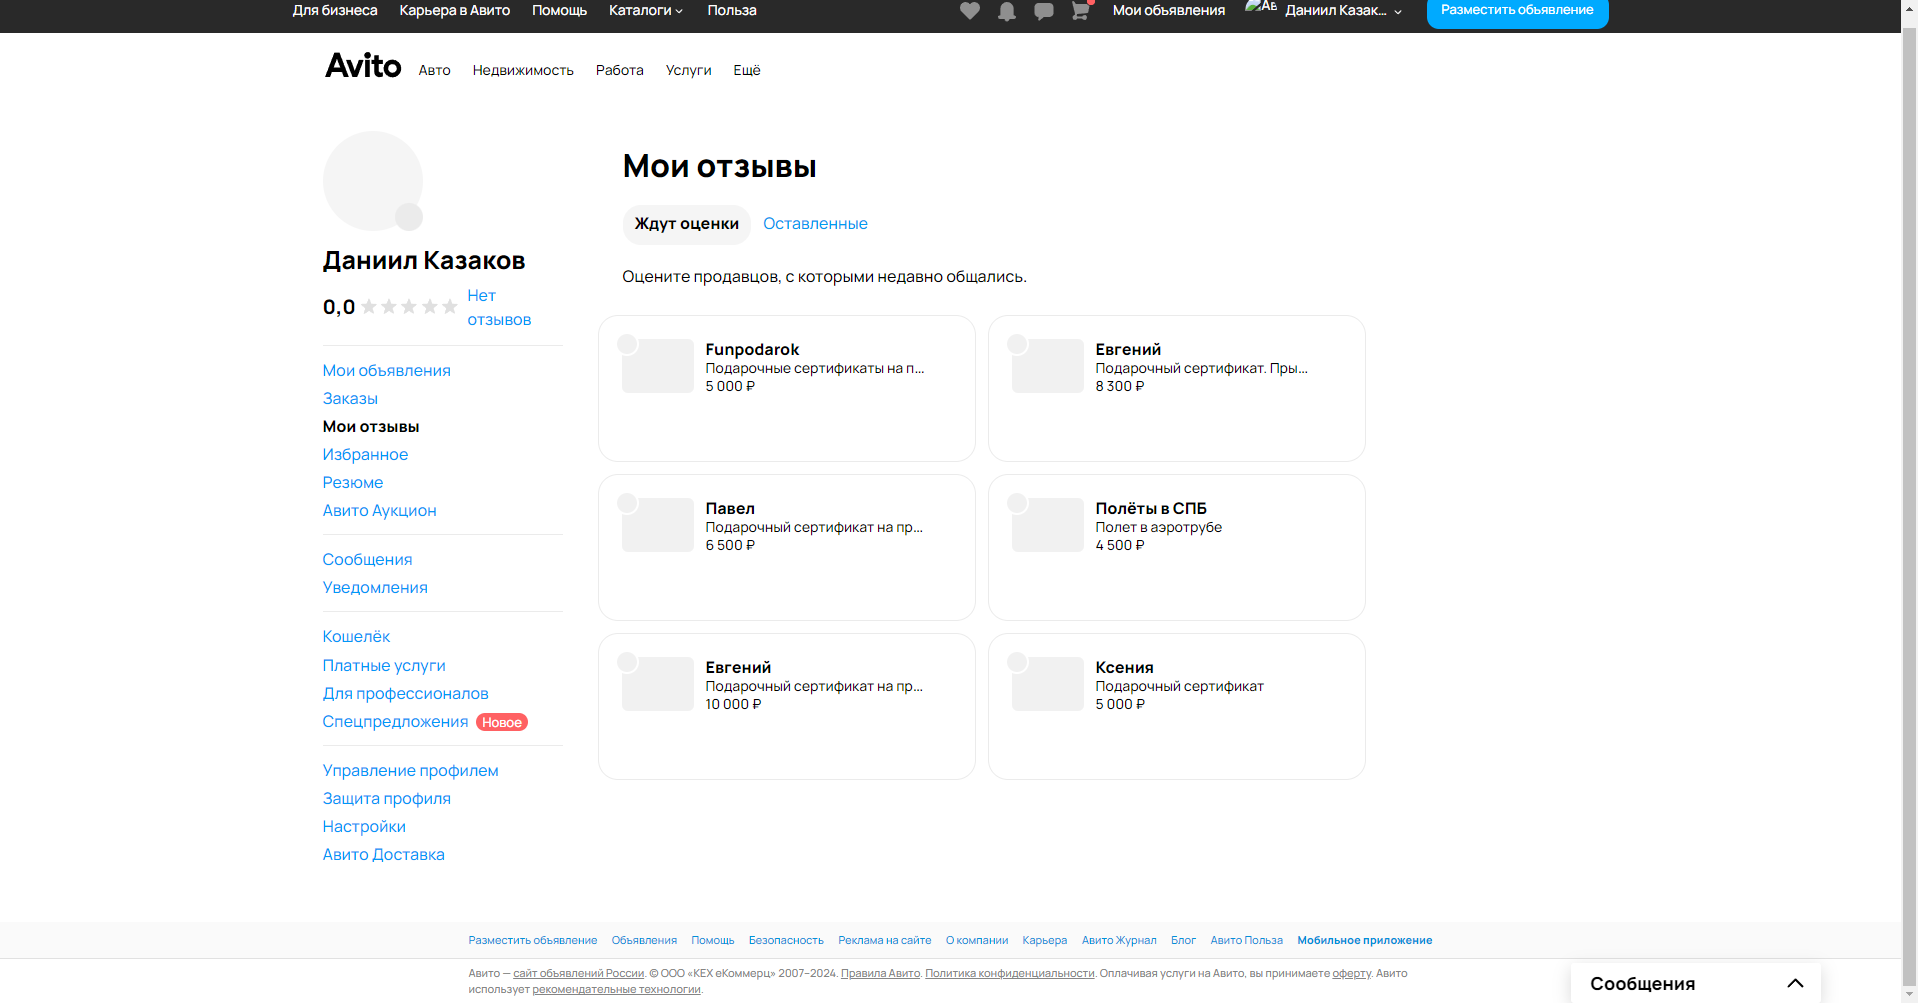Open Карьера в Авито link
This screenshot has width=1918, height=1003.
tap(455, 11)
